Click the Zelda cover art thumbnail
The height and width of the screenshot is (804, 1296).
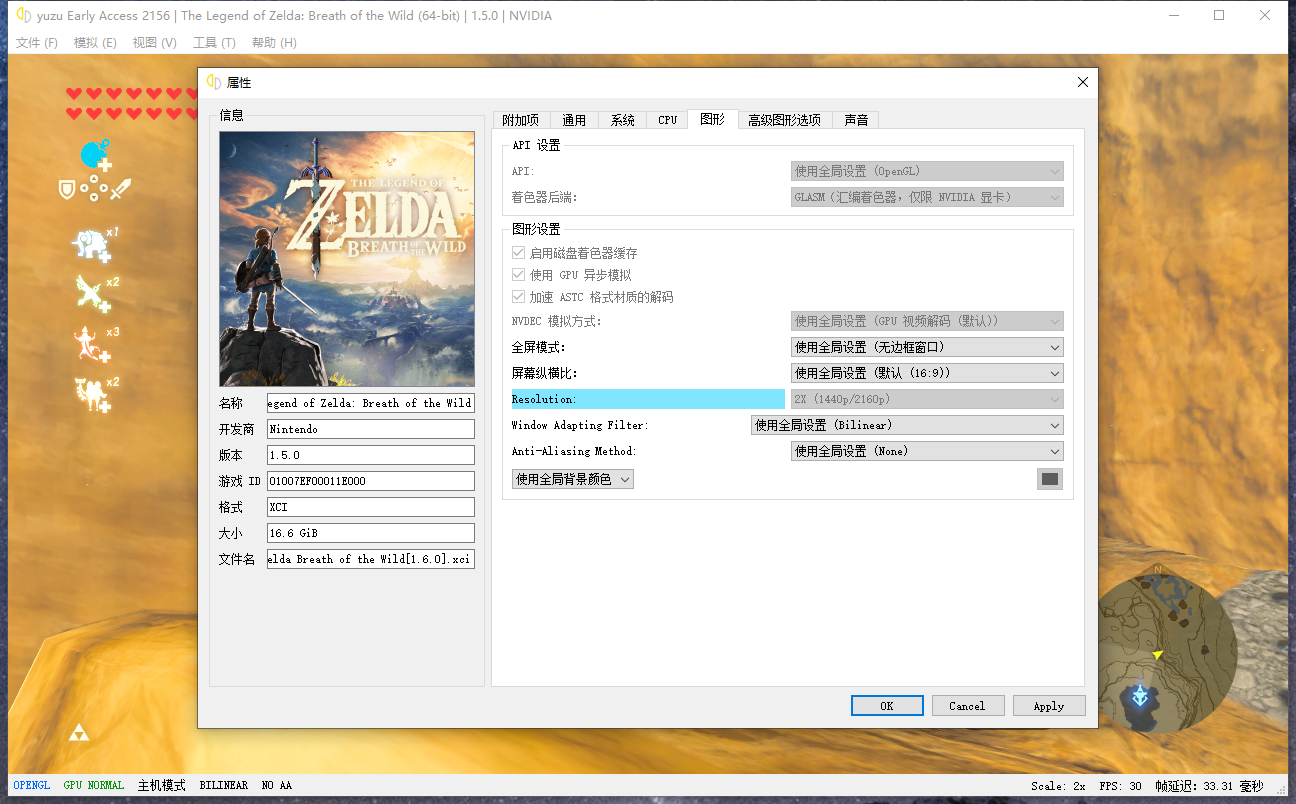click(347, 259)
